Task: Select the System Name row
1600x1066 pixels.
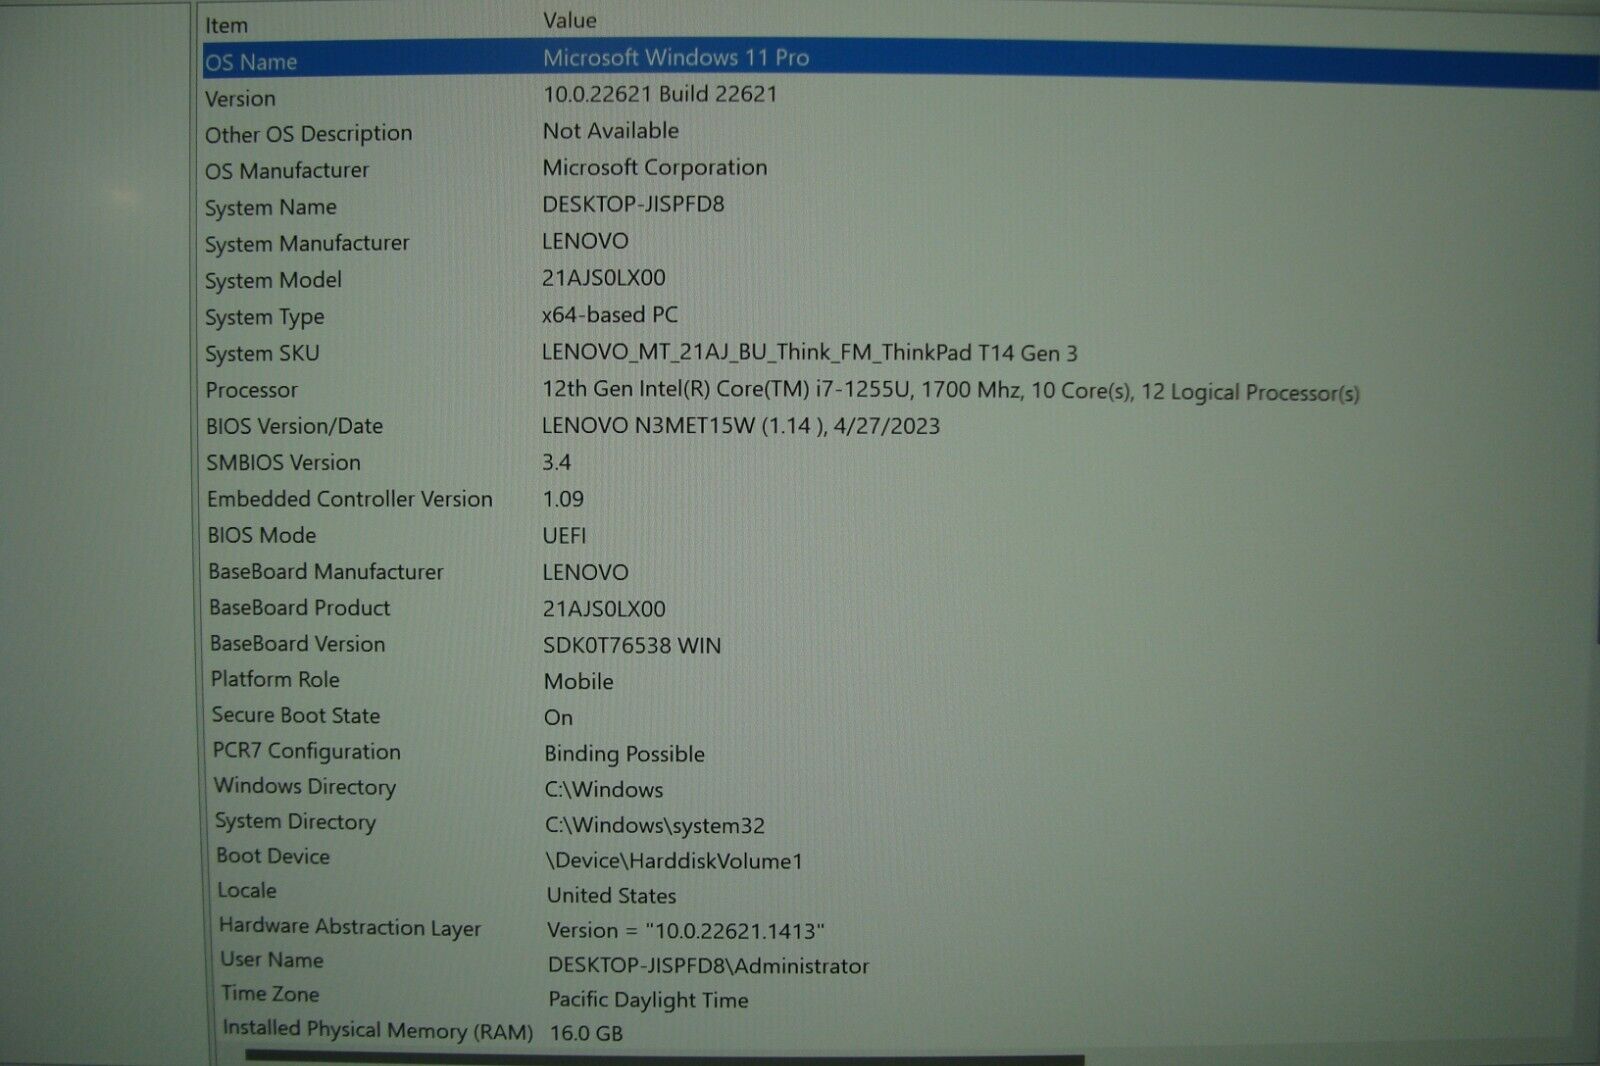Action: pyautogui.click(x=271, y=208)
